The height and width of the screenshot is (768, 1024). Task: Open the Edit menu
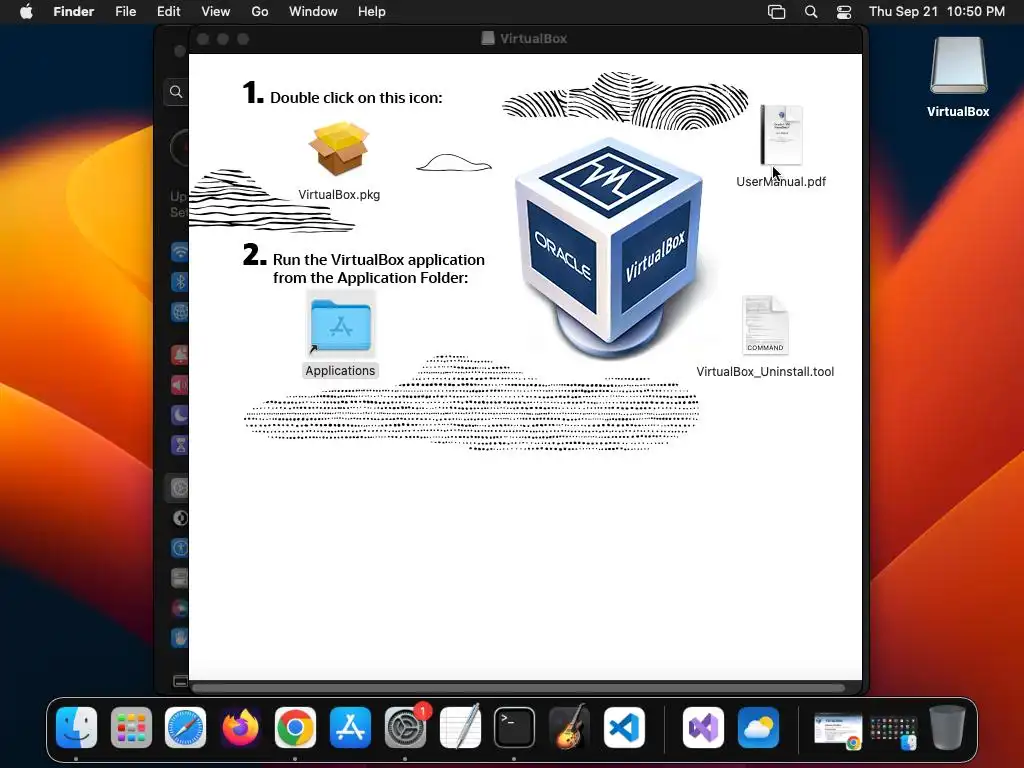point(168,12)
